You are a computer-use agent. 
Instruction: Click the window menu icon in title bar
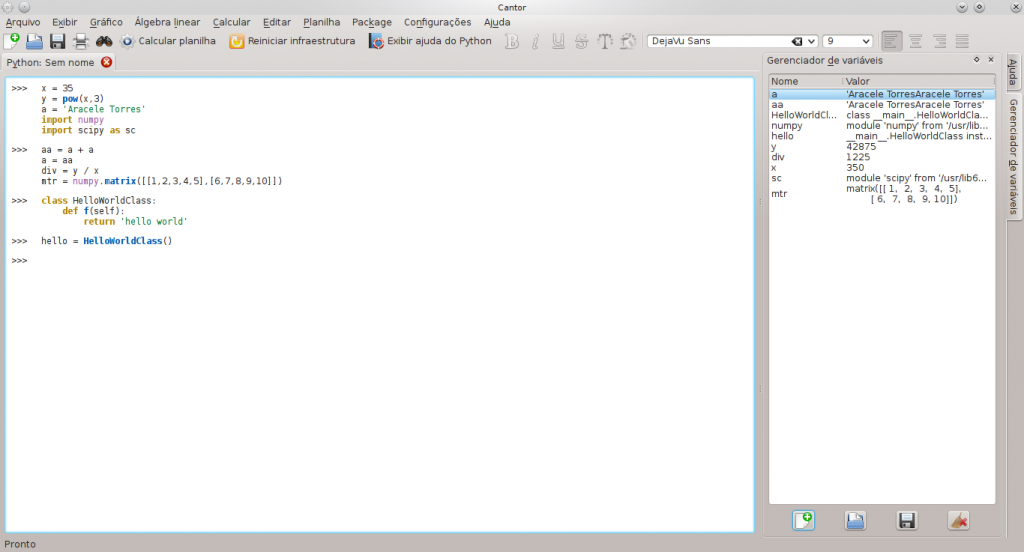tap(7, 7)
